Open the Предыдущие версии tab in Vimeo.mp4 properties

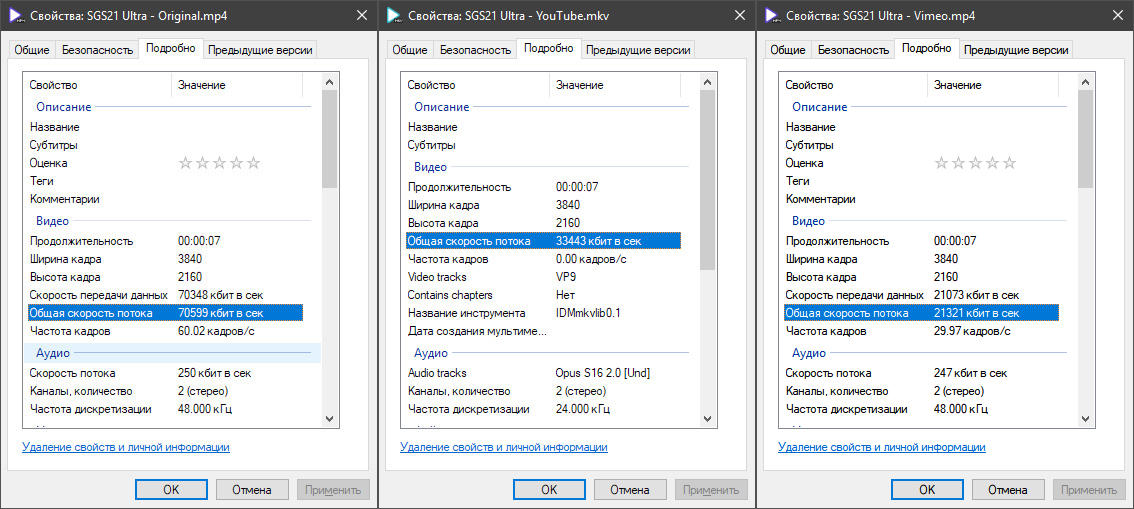tap(1016, 49)
